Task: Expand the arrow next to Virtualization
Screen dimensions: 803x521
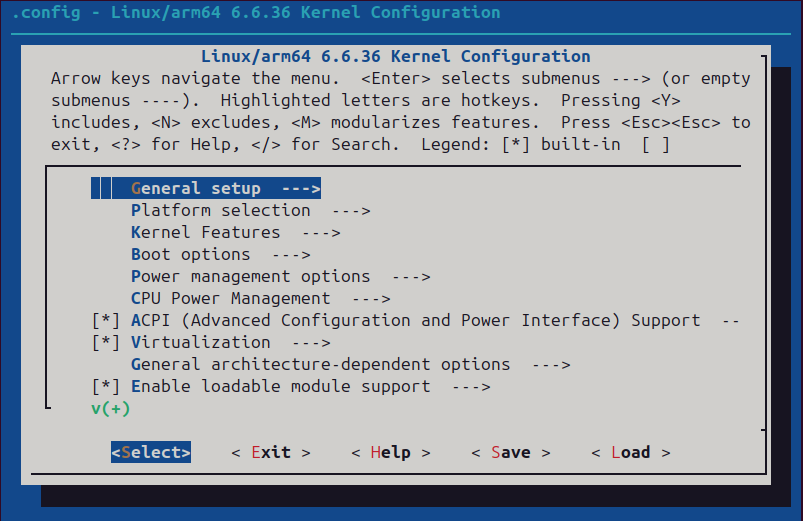Action: pos(310,342)
